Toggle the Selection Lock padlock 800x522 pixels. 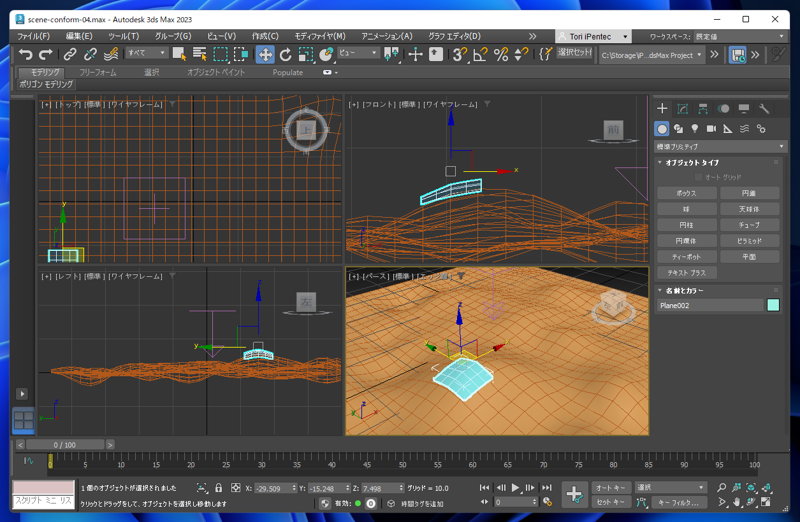click(x=218, y=488)
